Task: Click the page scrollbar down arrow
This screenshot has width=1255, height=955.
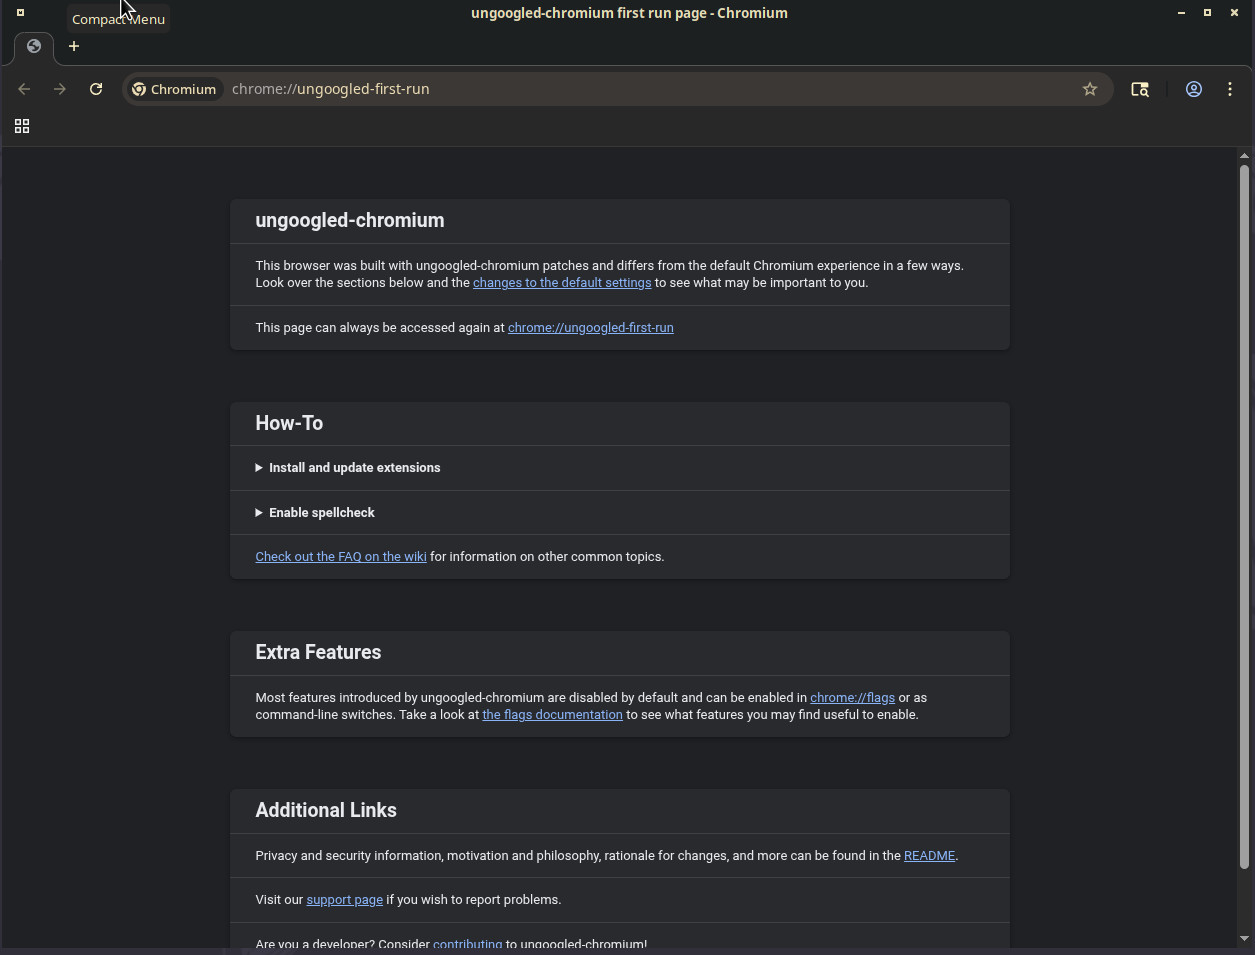Action: tap(1243, 940)
